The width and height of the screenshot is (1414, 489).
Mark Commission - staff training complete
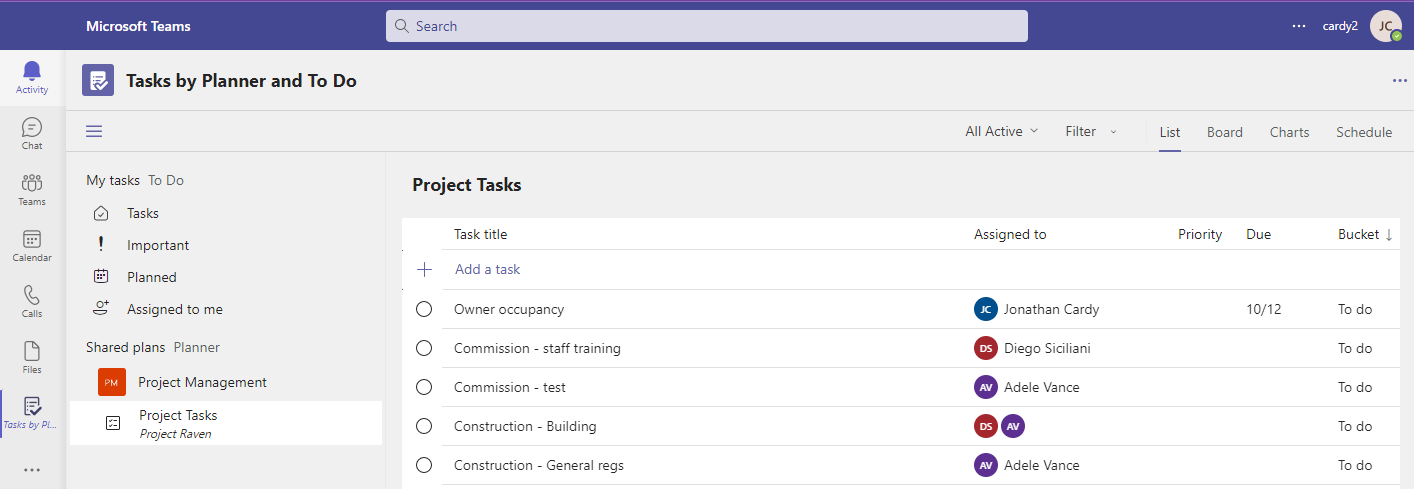point(424,348)
